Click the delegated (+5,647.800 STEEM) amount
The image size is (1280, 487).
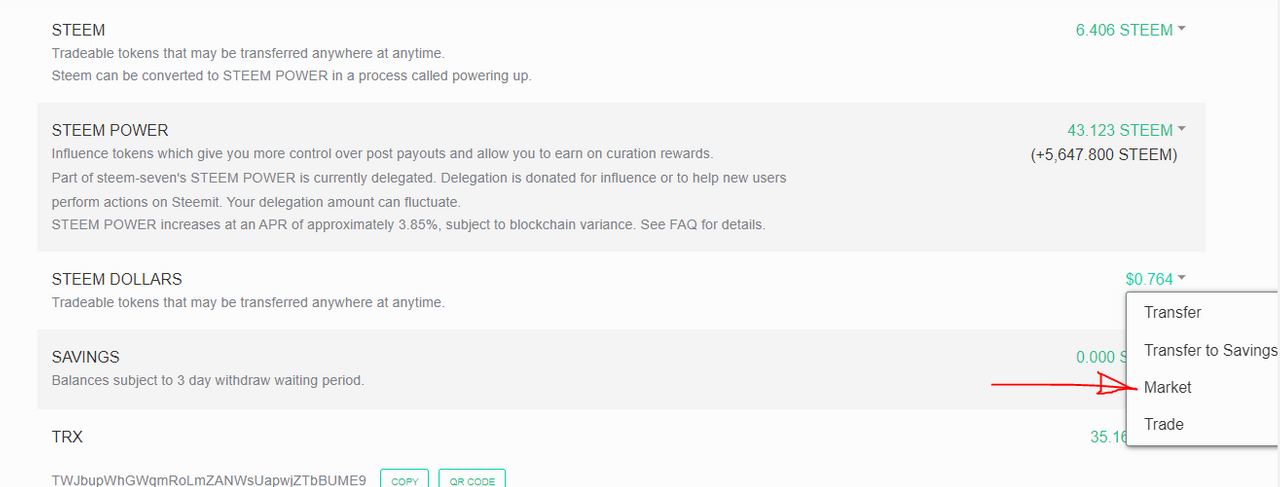tap(1103, 155)
